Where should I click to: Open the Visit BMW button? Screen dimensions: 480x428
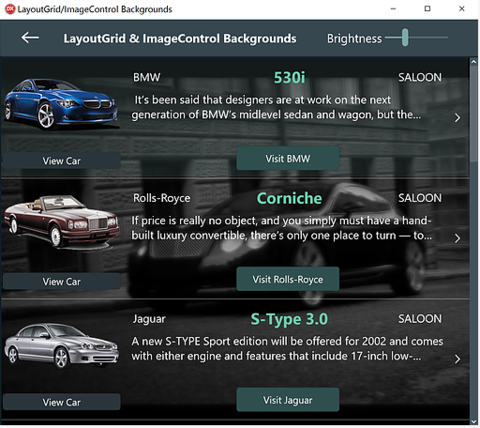[x=288, y=158]
